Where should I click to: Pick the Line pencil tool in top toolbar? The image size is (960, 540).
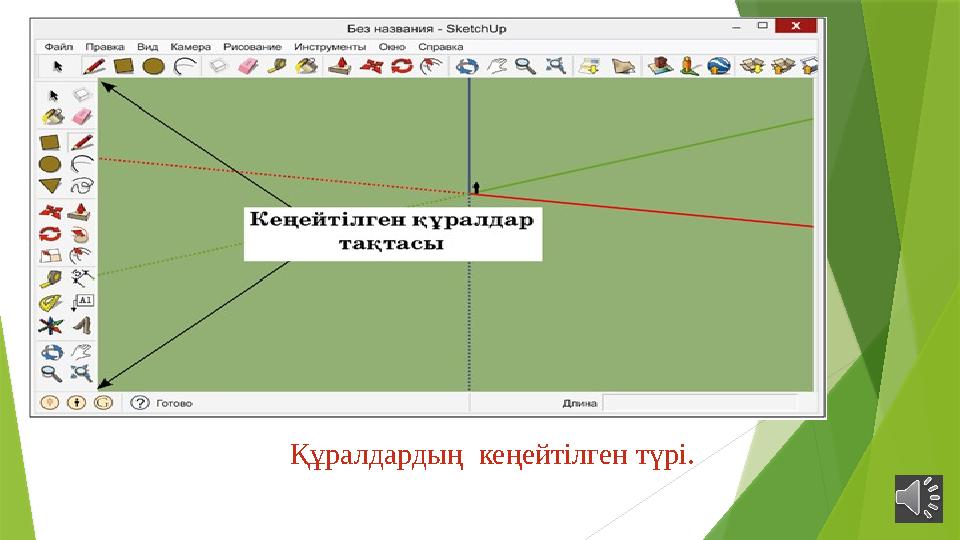94,66
